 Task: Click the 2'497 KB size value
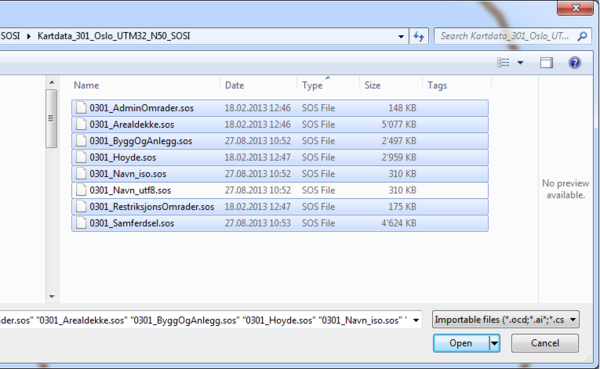point(399,141)
